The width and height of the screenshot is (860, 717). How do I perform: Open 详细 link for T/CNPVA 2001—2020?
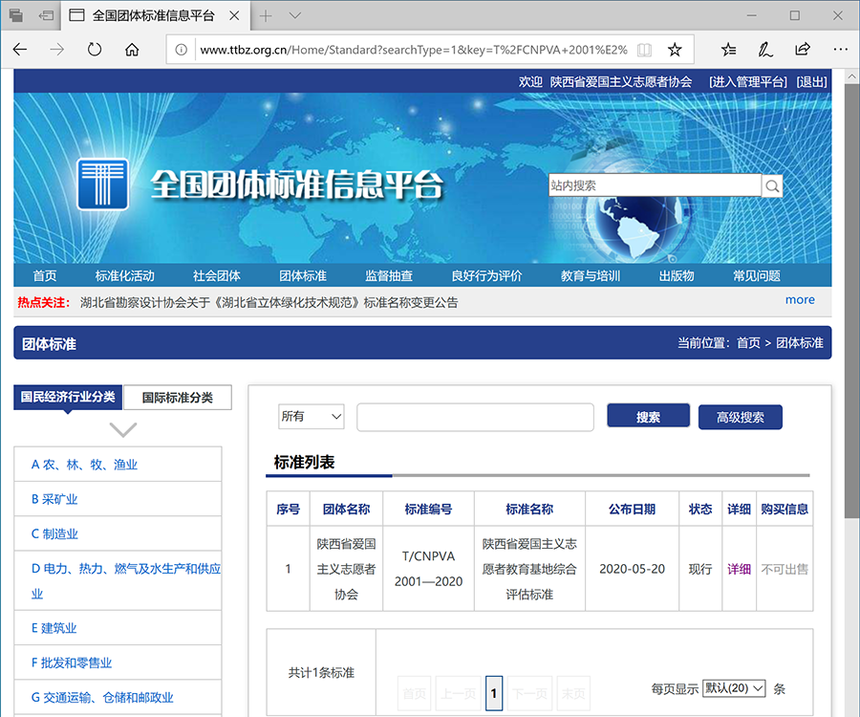(739, 569)
